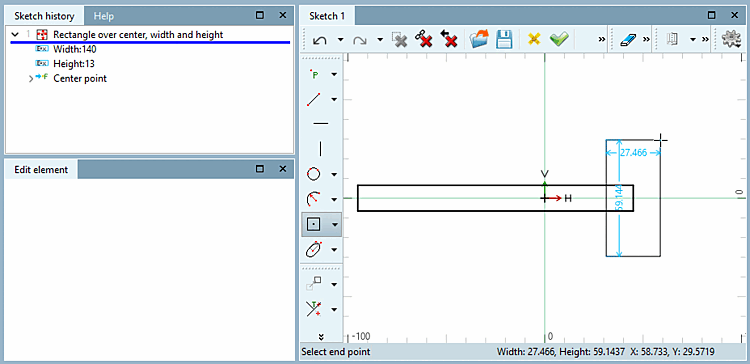Expand the vertical toolbar overflow chevron
The height and width of the screenshot is (364, 750).
(x=321, y=336)
